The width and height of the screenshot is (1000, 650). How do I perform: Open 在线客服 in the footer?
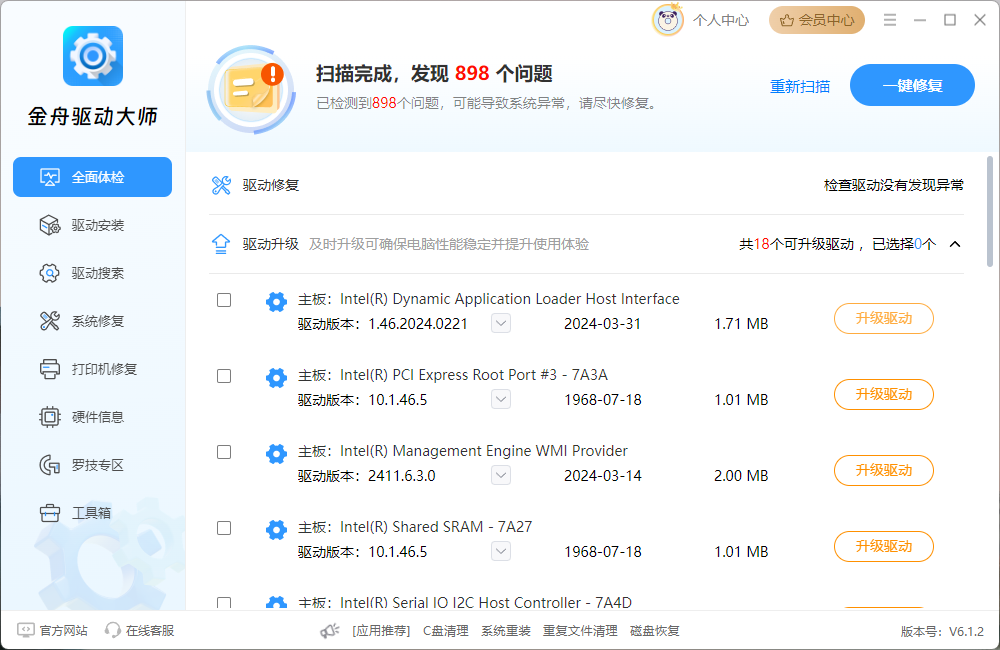(150, 631)
